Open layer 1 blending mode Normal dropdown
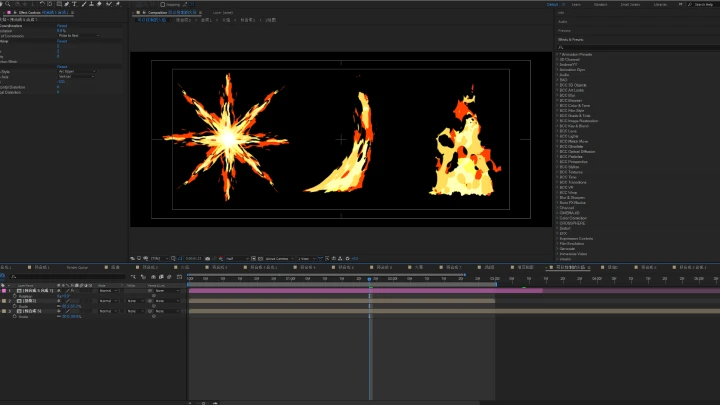Screen dimensions: 720x405 pos(107,291)
